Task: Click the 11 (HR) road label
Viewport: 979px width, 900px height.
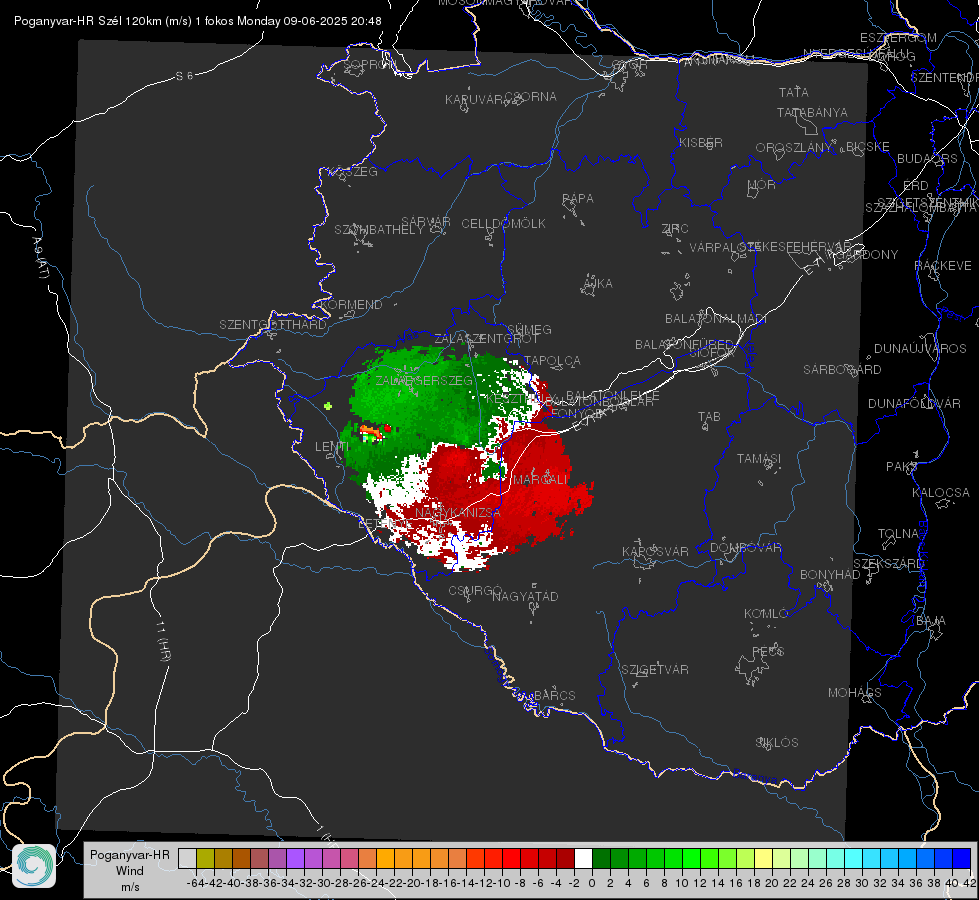Action: pos(163,641)
